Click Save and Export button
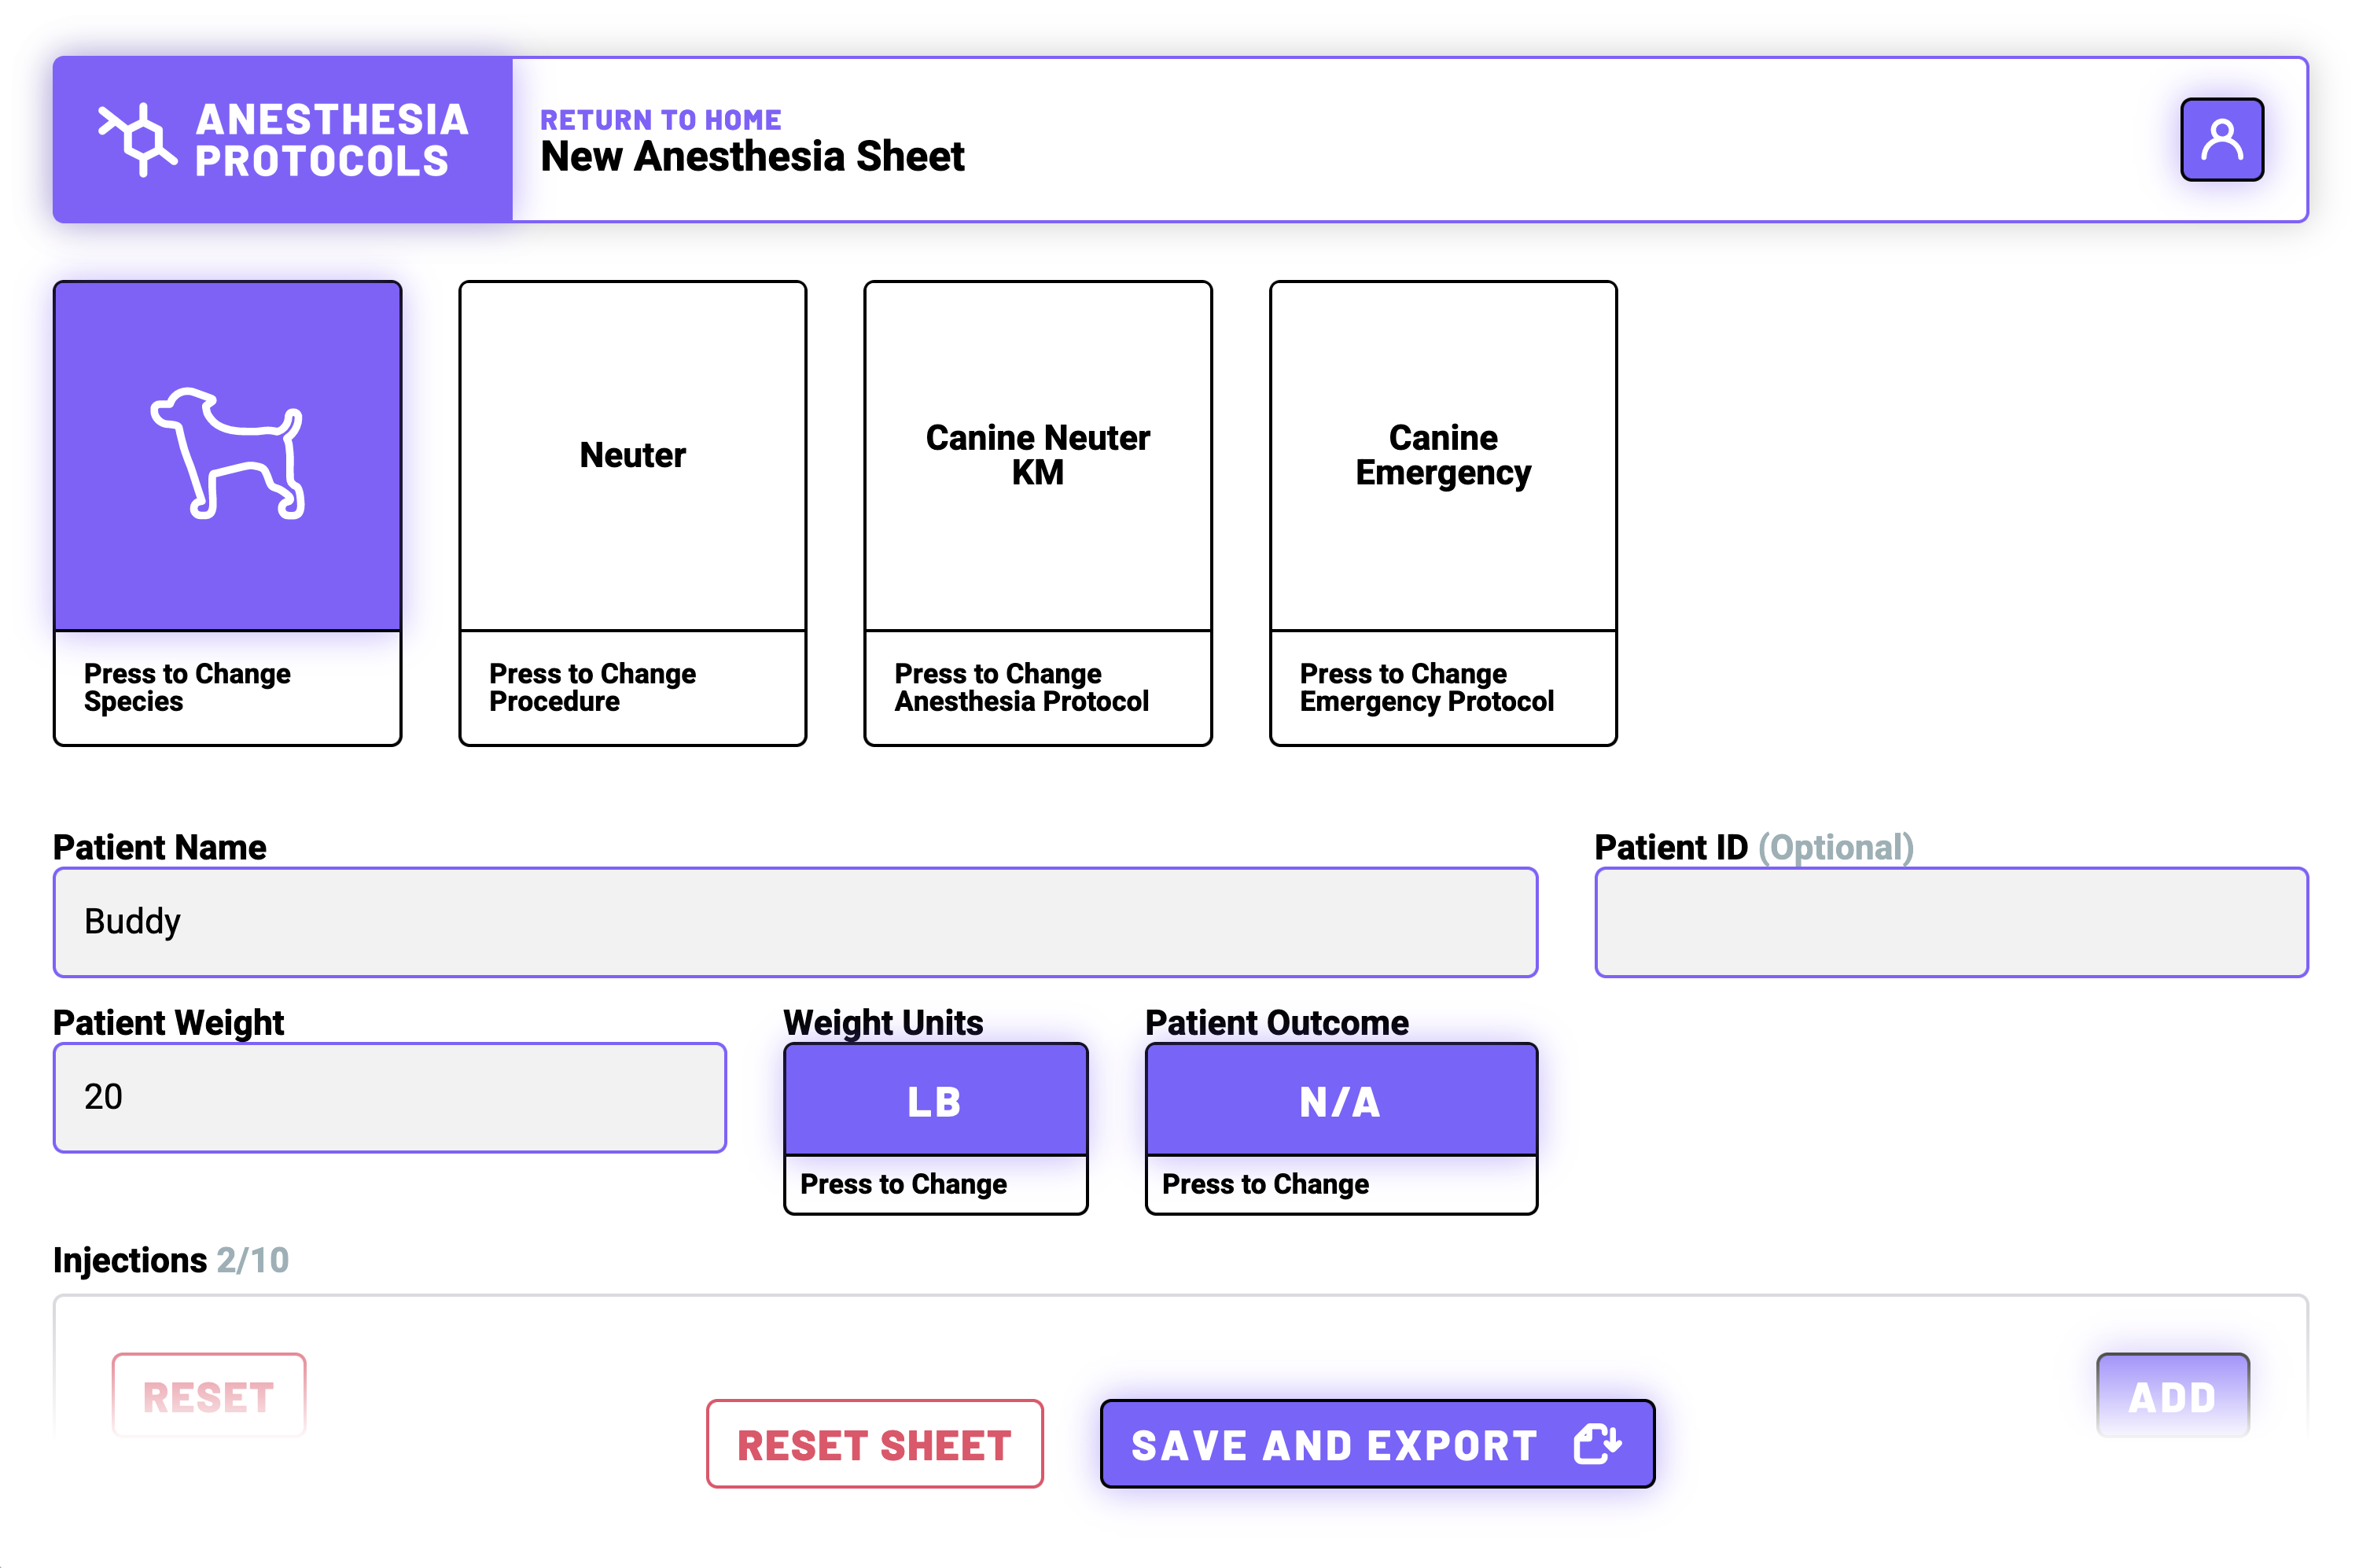The height and width of the screenshot is (1568, 2359). click(1377, 1444)
